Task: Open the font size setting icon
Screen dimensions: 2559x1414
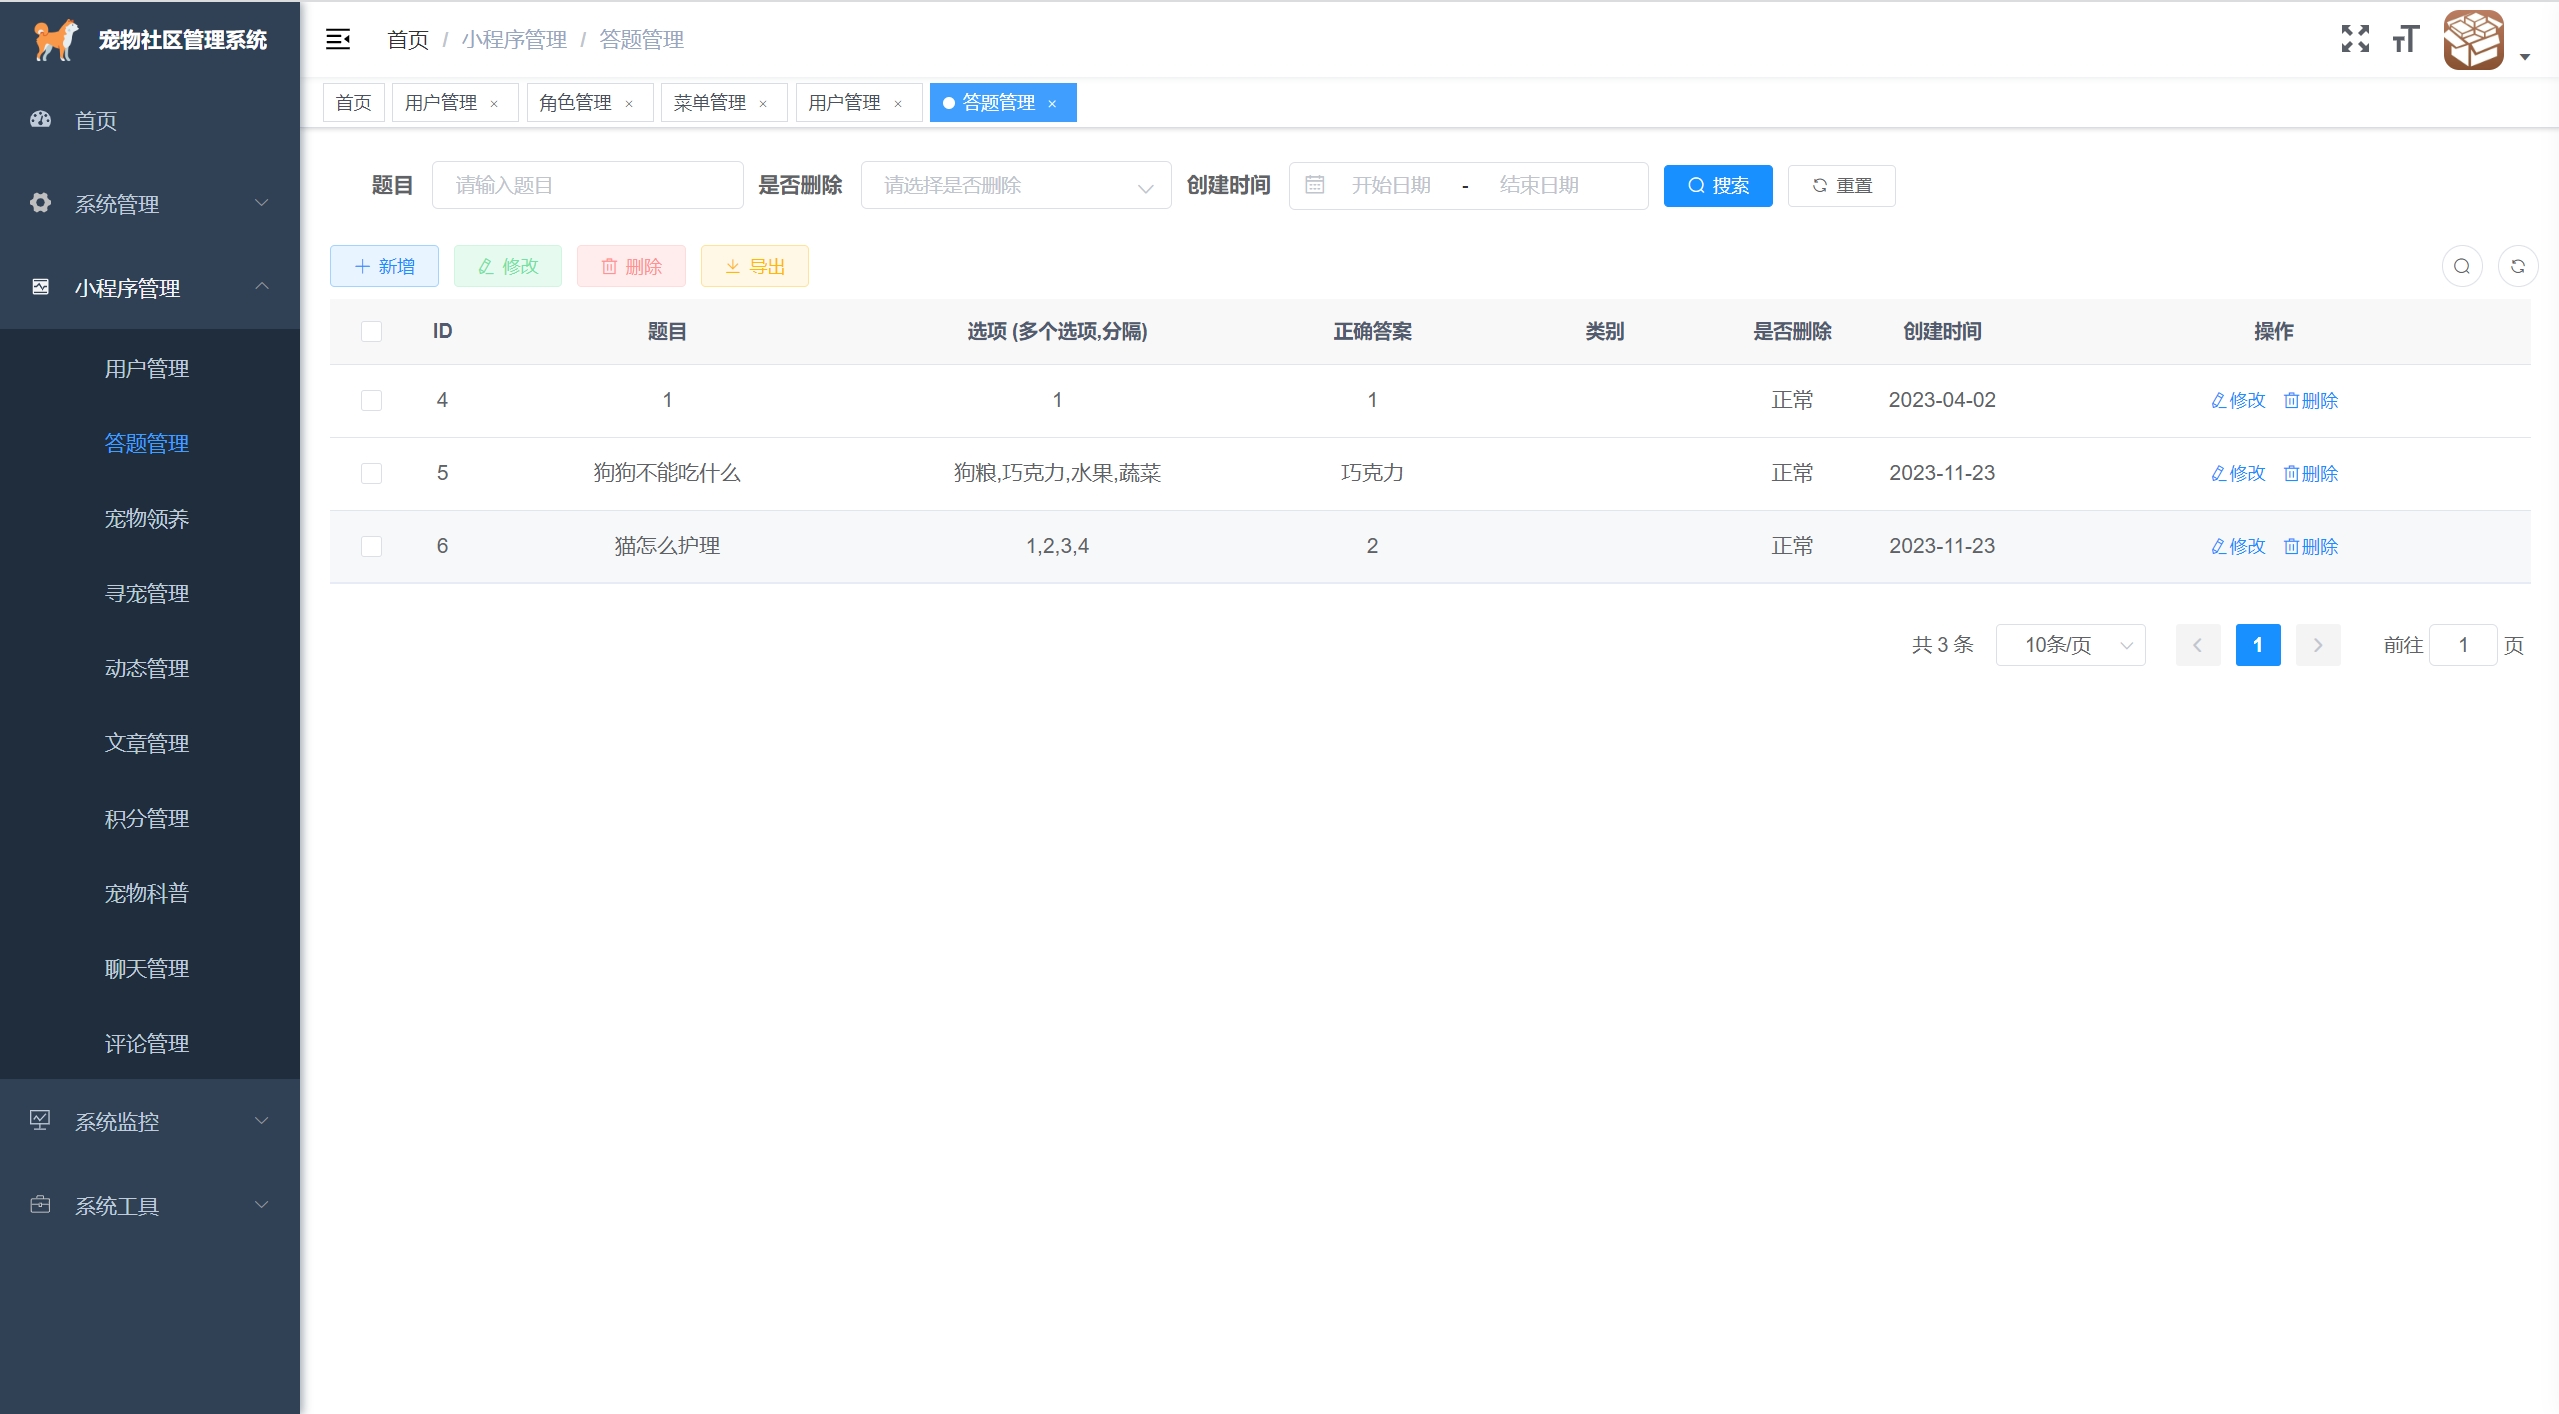Action: coord(2405,39)
